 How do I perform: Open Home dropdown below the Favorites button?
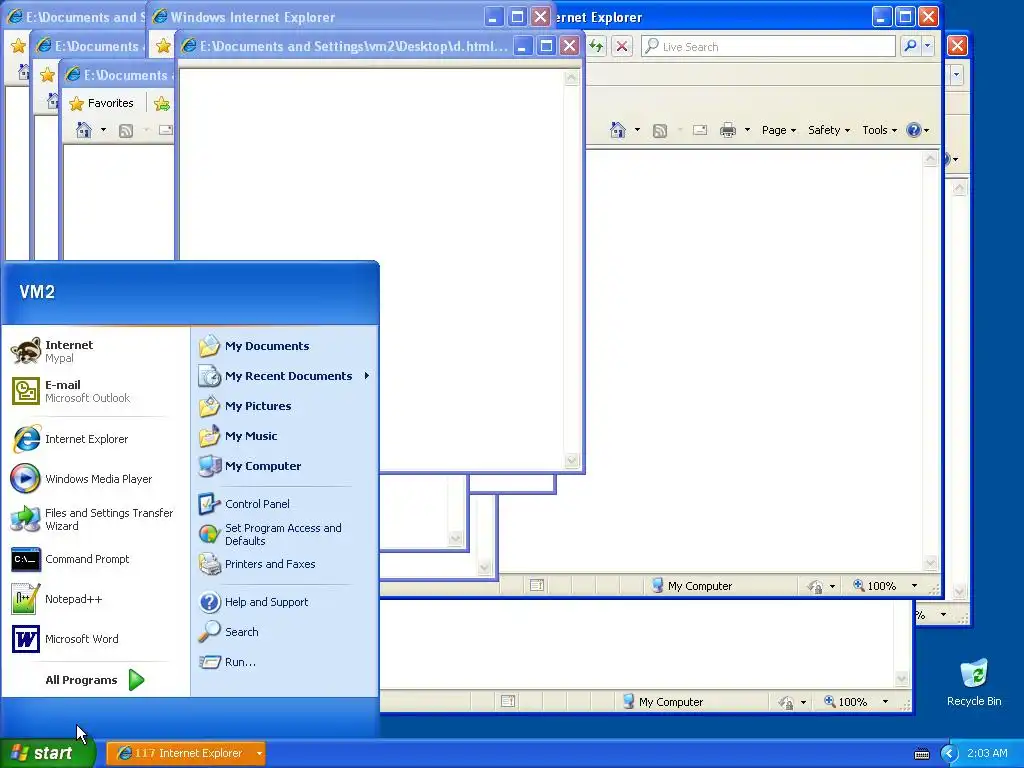(103, 130)
